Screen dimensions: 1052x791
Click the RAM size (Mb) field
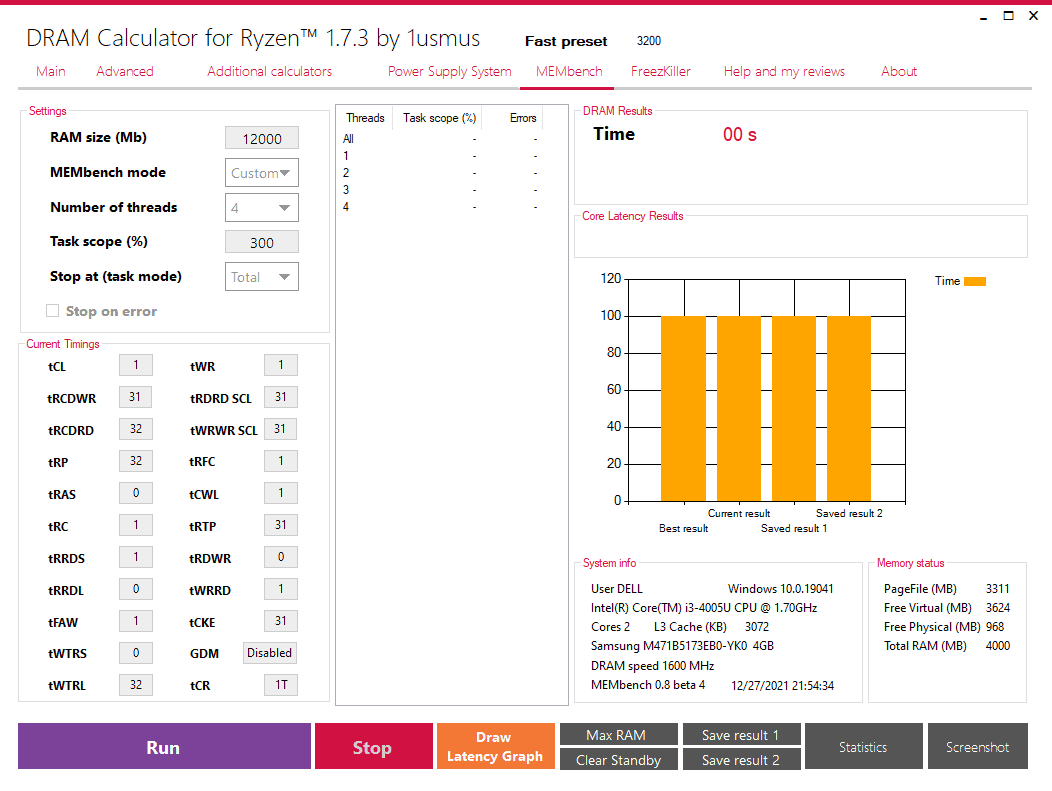click(262, 138)
